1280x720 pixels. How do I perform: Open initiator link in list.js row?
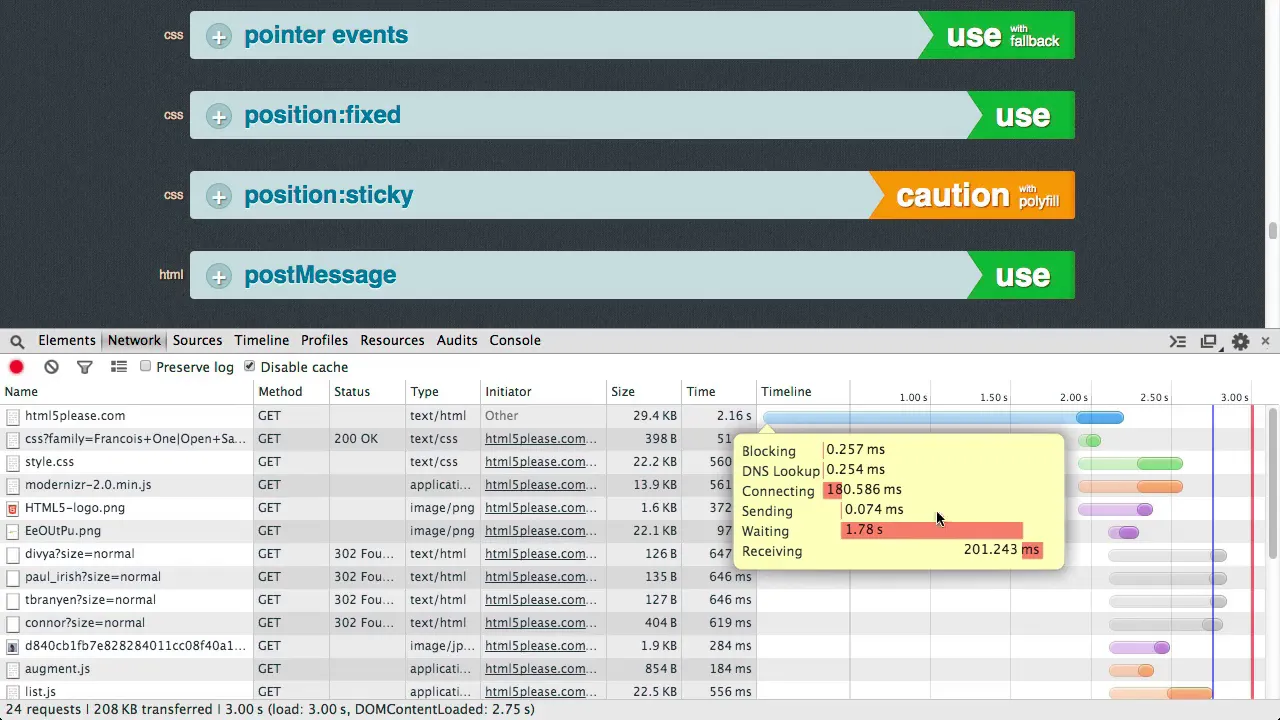tap(541, 692)
